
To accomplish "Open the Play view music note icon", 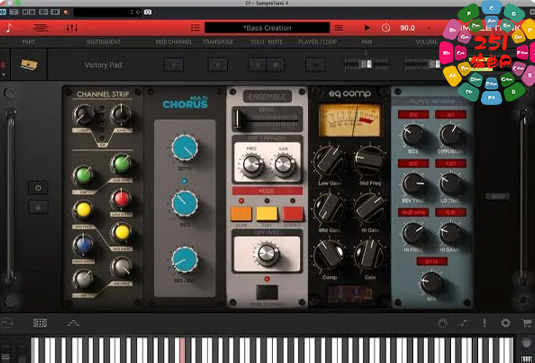I will (9, 28).
